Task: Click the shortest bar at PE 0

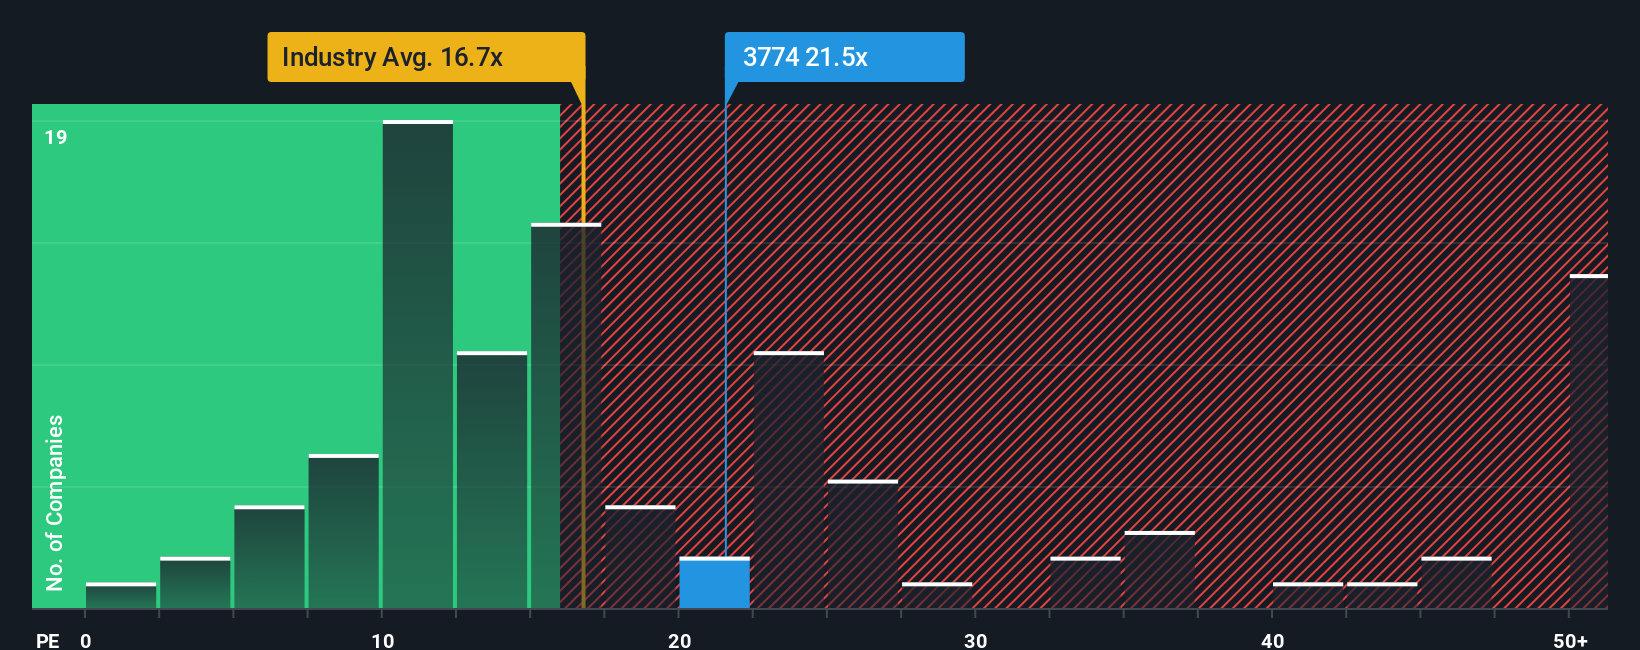Action: tap(121, 596)
